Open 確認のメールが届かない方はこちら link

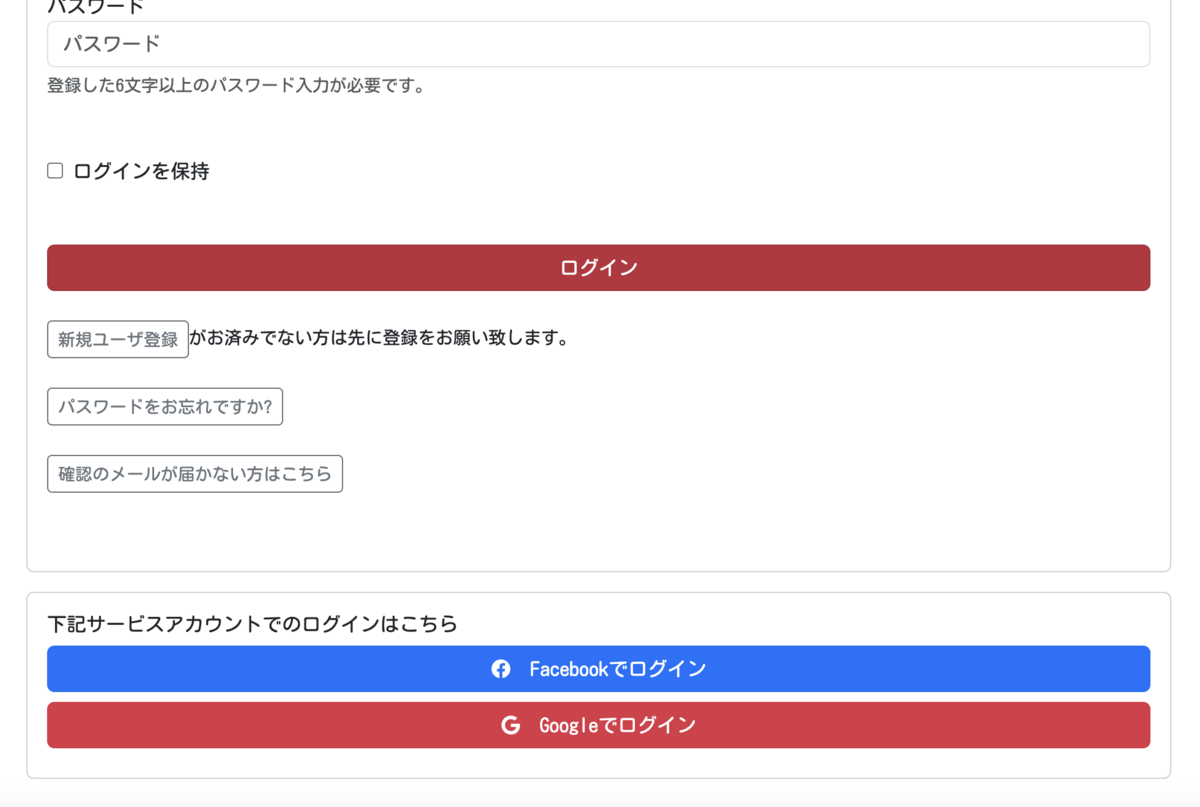pyautogui.click(x=195, y=474)
